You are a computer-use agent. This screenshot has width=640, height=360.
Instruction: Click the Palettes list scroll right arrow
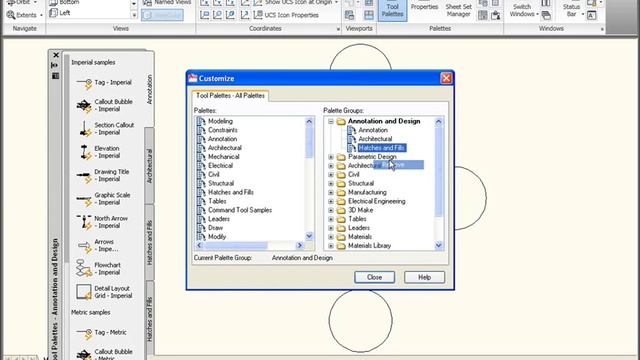tap(300, 245)
